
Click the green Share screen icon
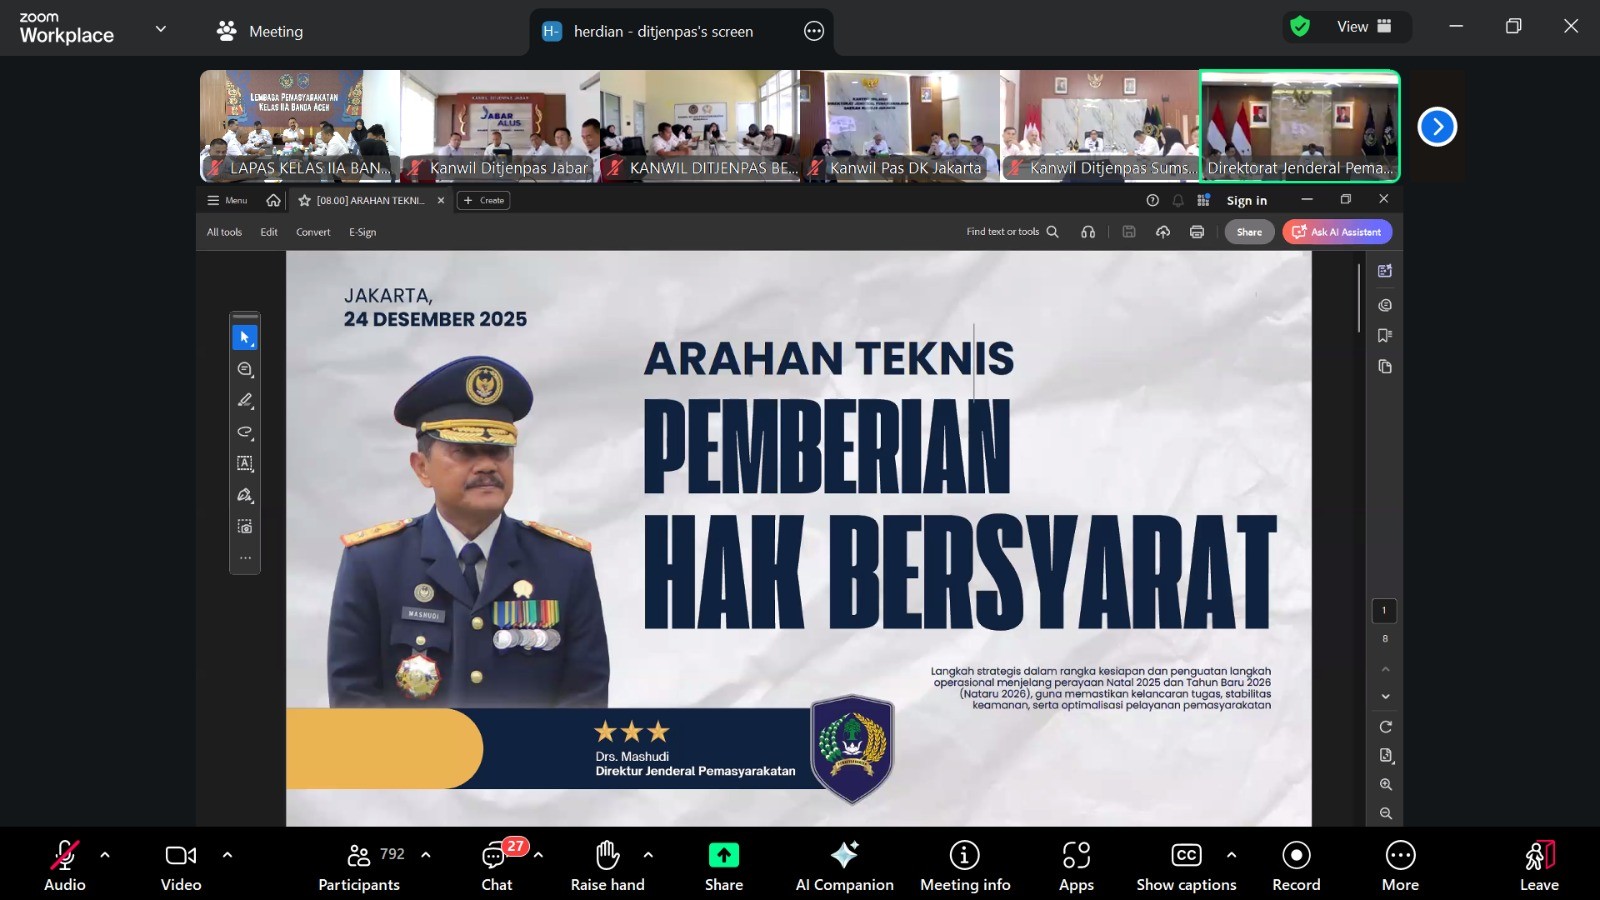[x=723, y=856]
